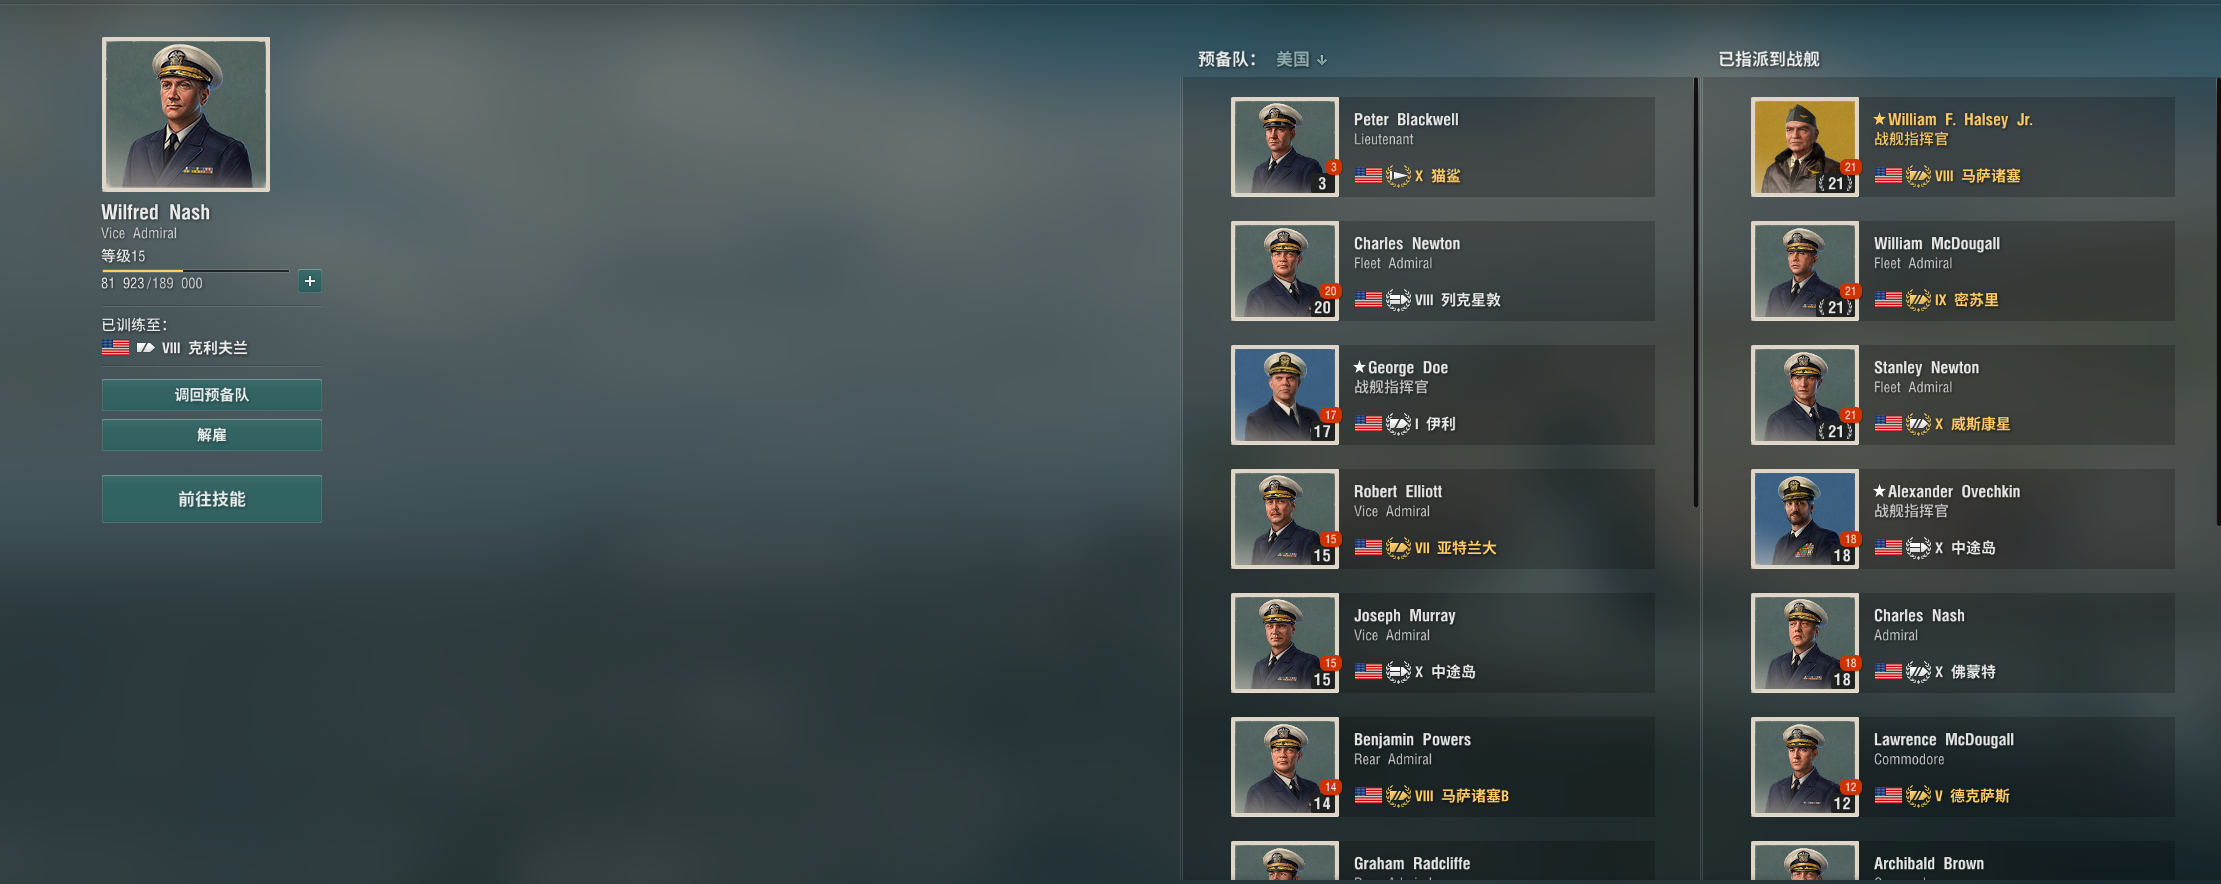Click the plus icon beside commander XP
Viewport: 2221px width, 884px height.
point(310,281)
